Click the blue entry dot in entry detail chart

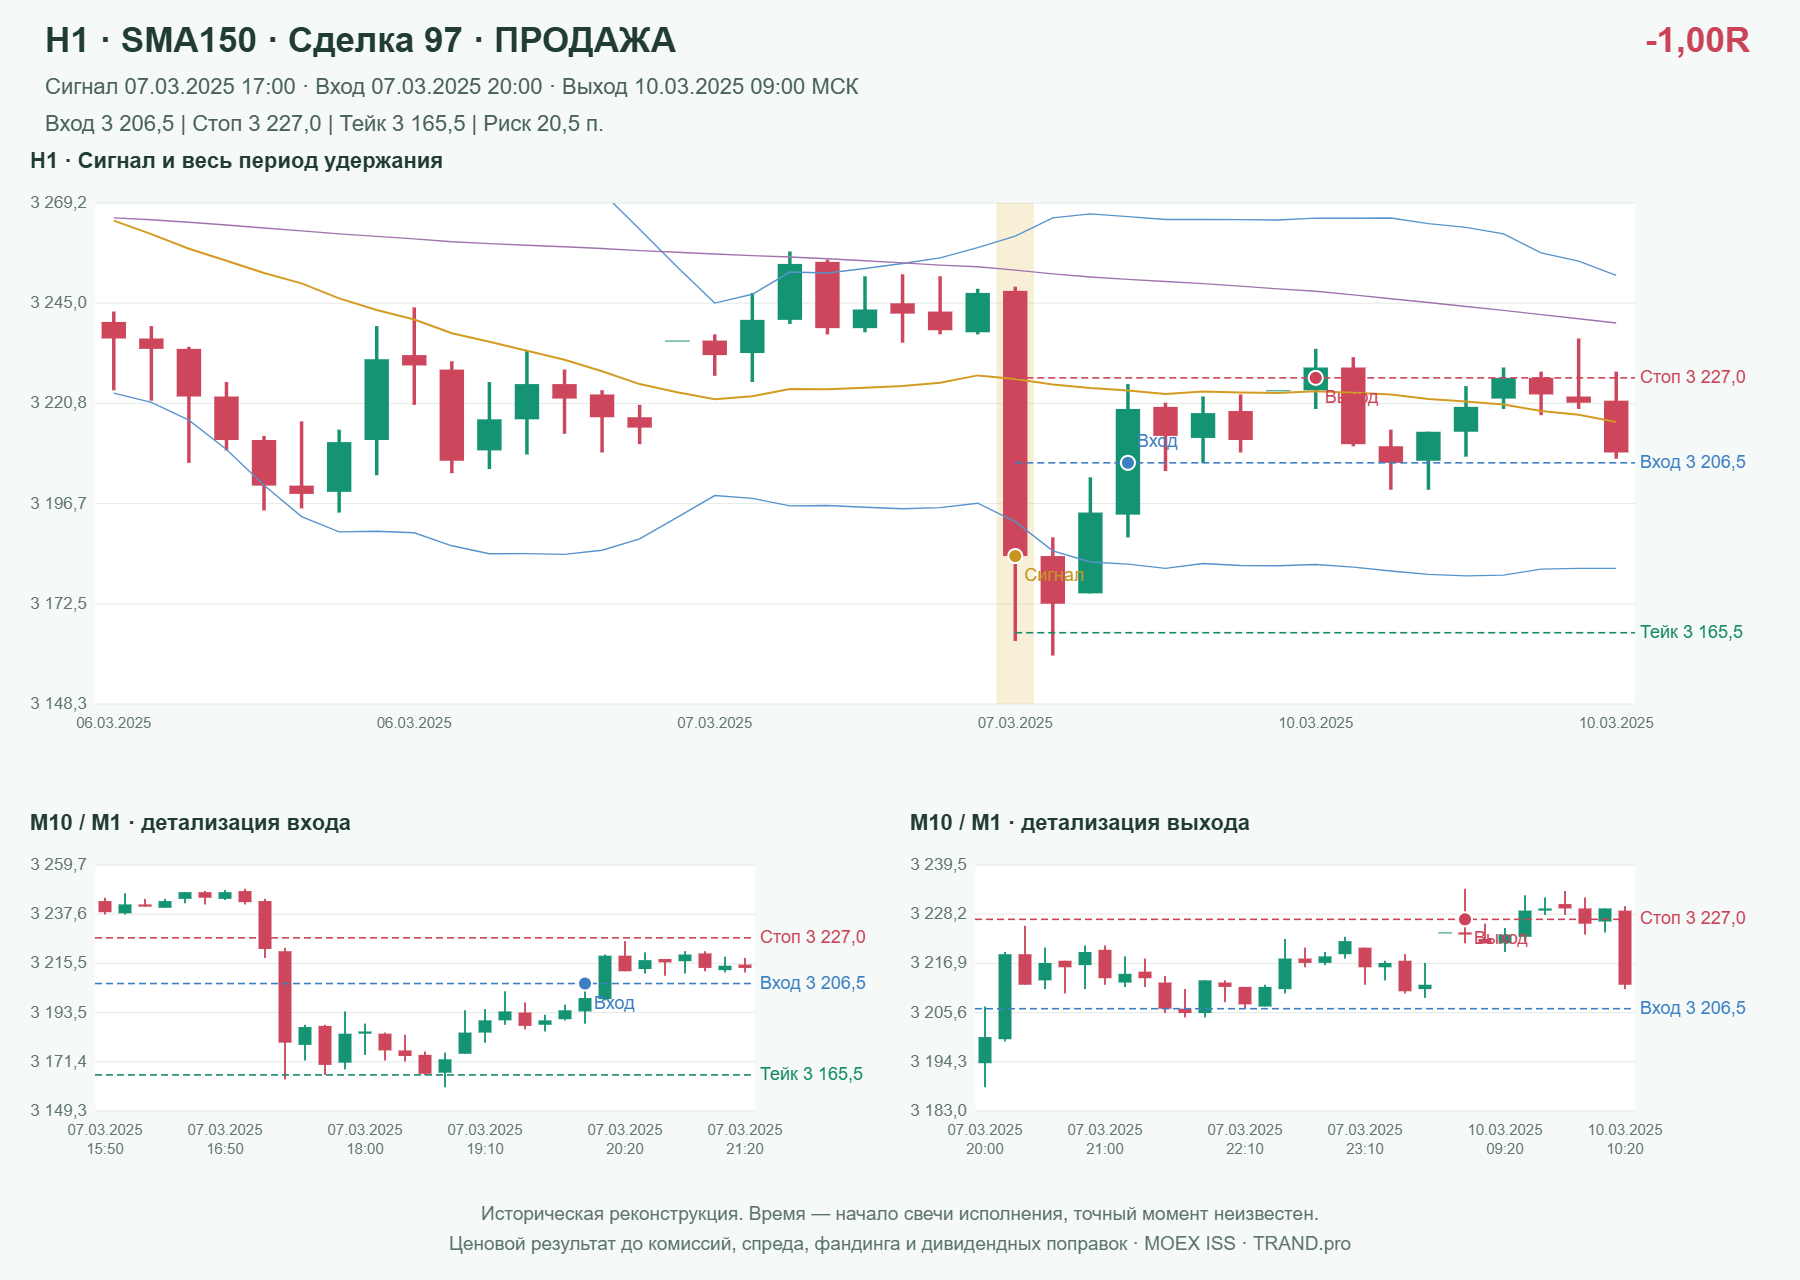585,984
